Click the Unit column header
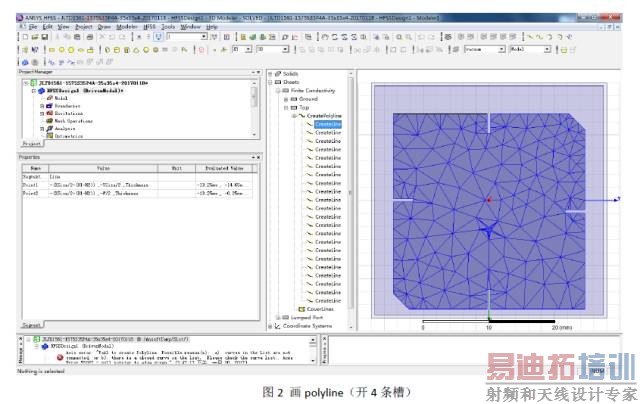Viewport: 640px width, 404px height. coord(177,168)
